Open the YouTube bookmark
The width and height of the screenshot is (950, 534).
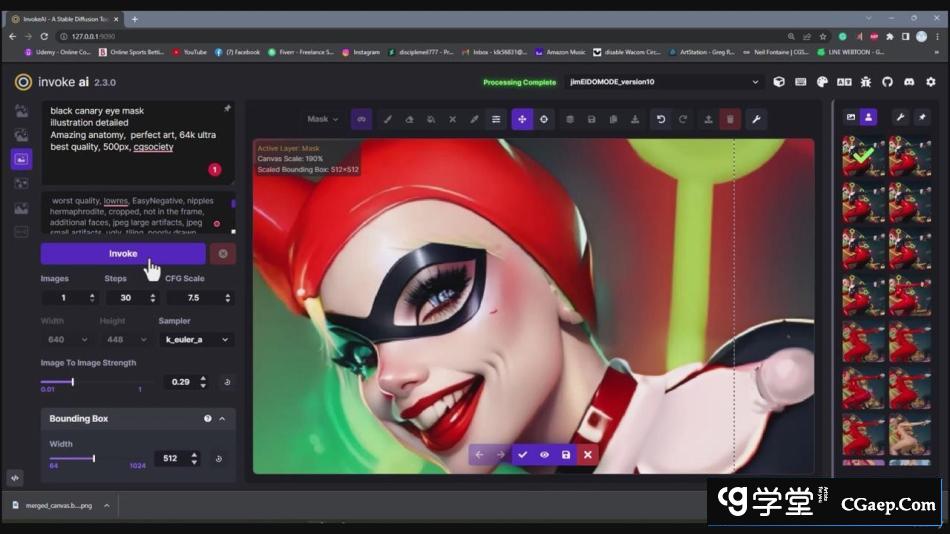[x=190, y=52]
